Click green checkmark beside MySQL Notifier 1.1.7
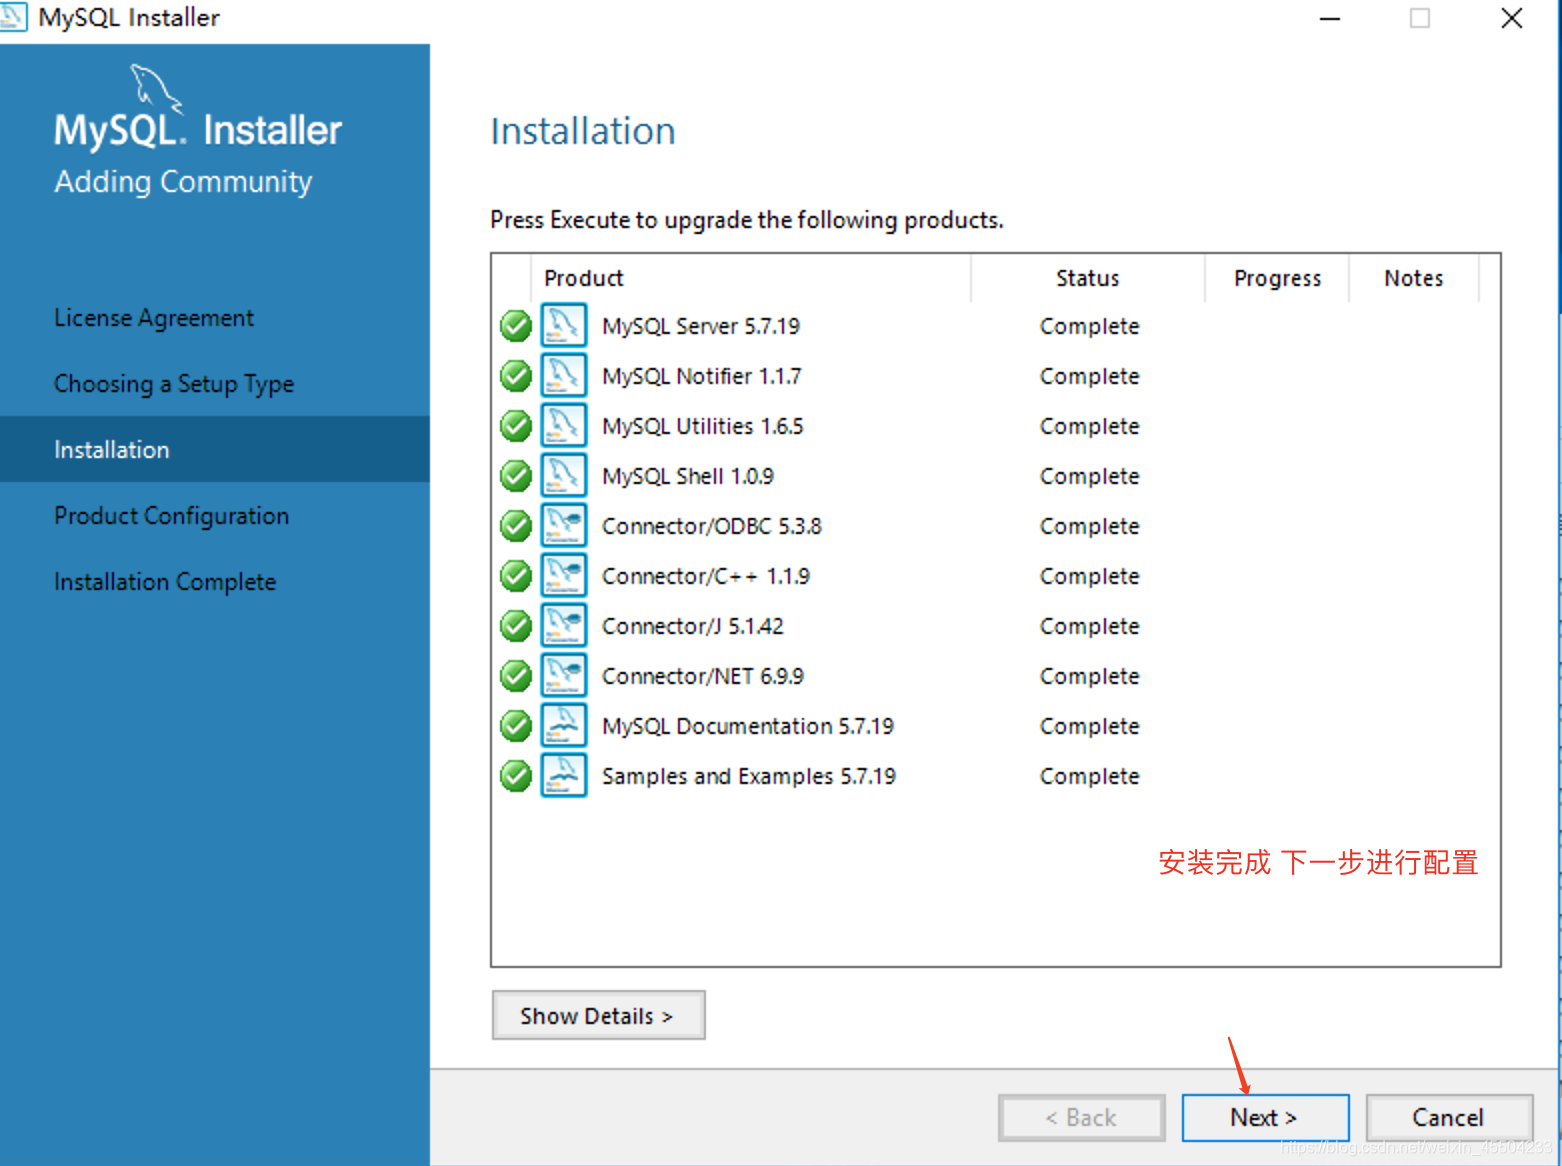Image resolution: width=1562 pixels, height=1166 pixels. (x=516, y=376)
